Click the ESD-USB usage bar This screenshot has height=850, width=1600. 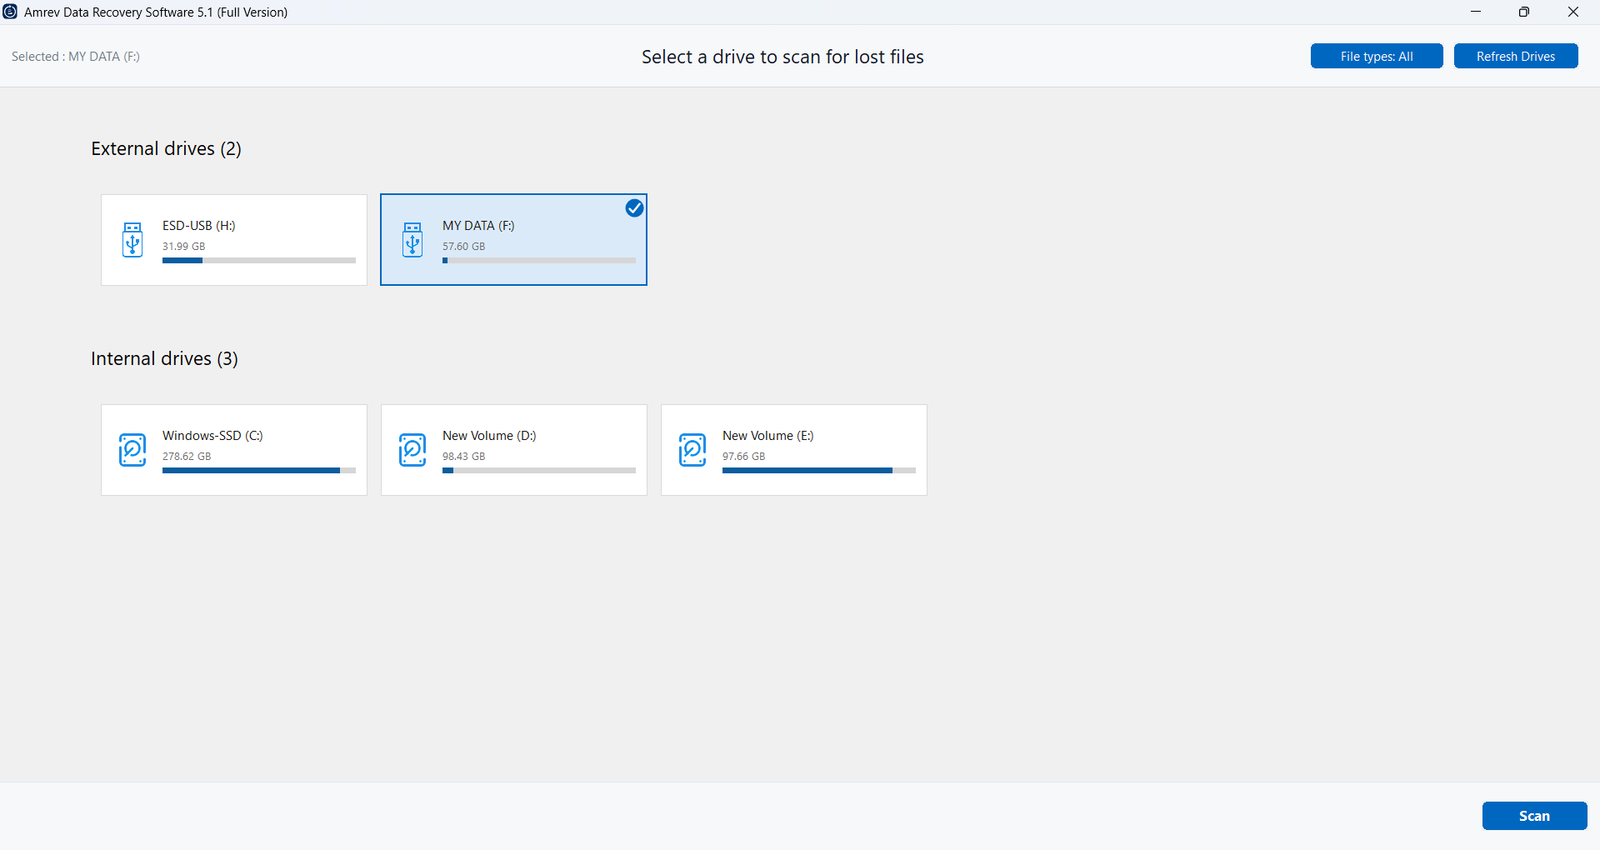point(259,260)
